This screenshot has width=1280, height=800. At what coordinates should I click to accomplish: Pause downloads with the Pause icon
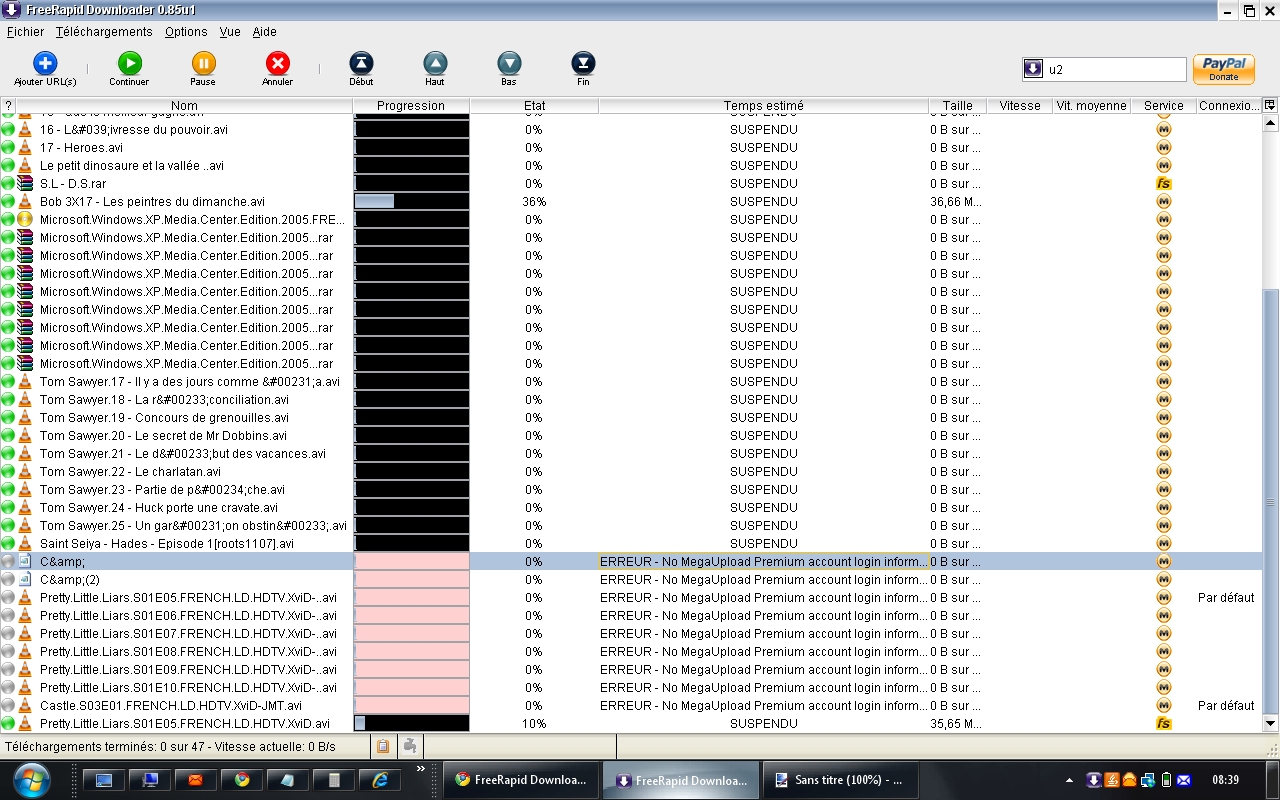[203, 64]
